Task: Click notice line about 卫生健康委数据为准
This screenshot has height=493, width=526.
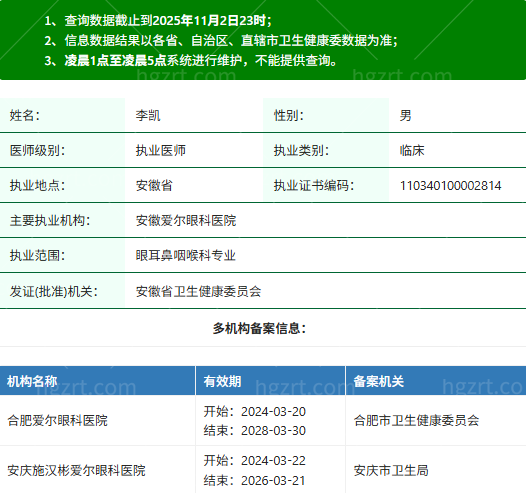Action: pos(221,41)
